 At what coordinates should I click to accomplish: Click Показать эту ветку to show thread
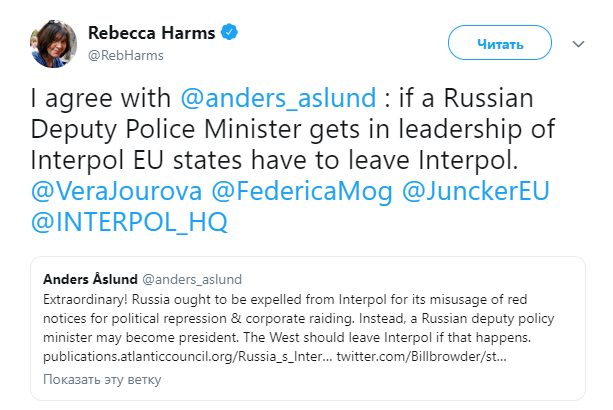(101, 379)
